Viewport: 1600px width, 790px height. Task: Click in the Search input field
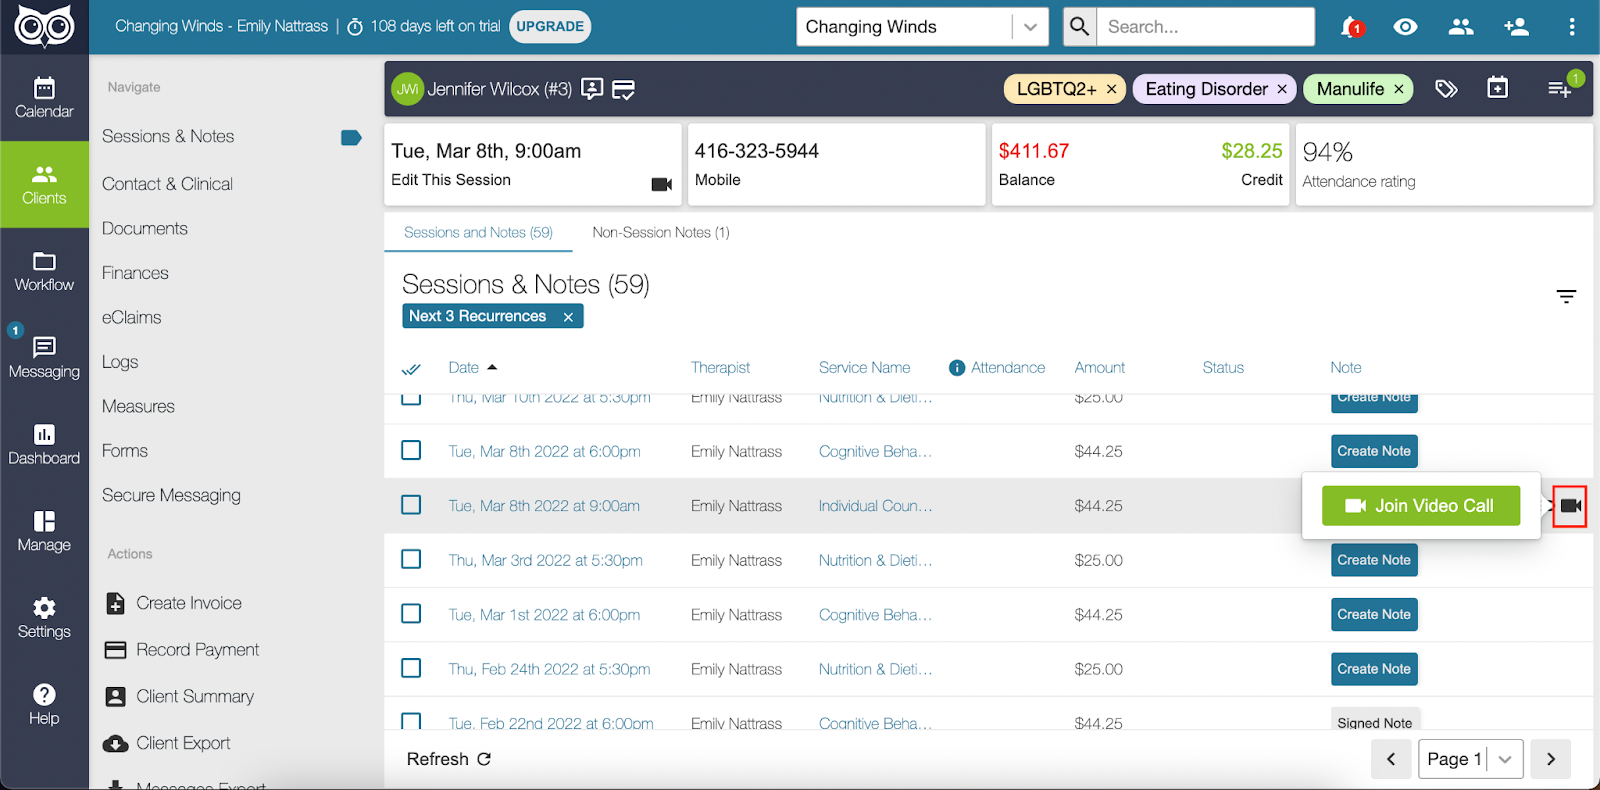click(1205, 27)
